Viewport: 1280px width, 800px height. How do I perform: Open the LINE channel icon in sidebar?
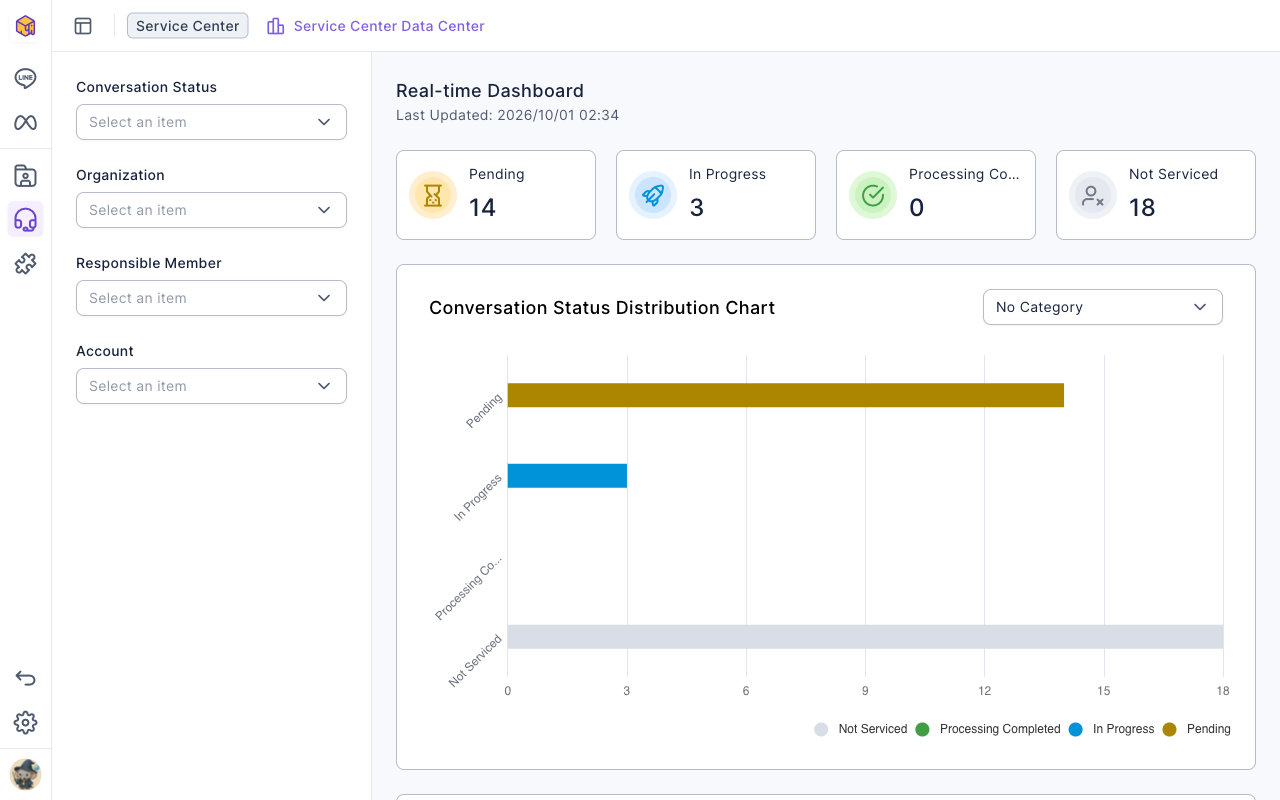(26, 78)
